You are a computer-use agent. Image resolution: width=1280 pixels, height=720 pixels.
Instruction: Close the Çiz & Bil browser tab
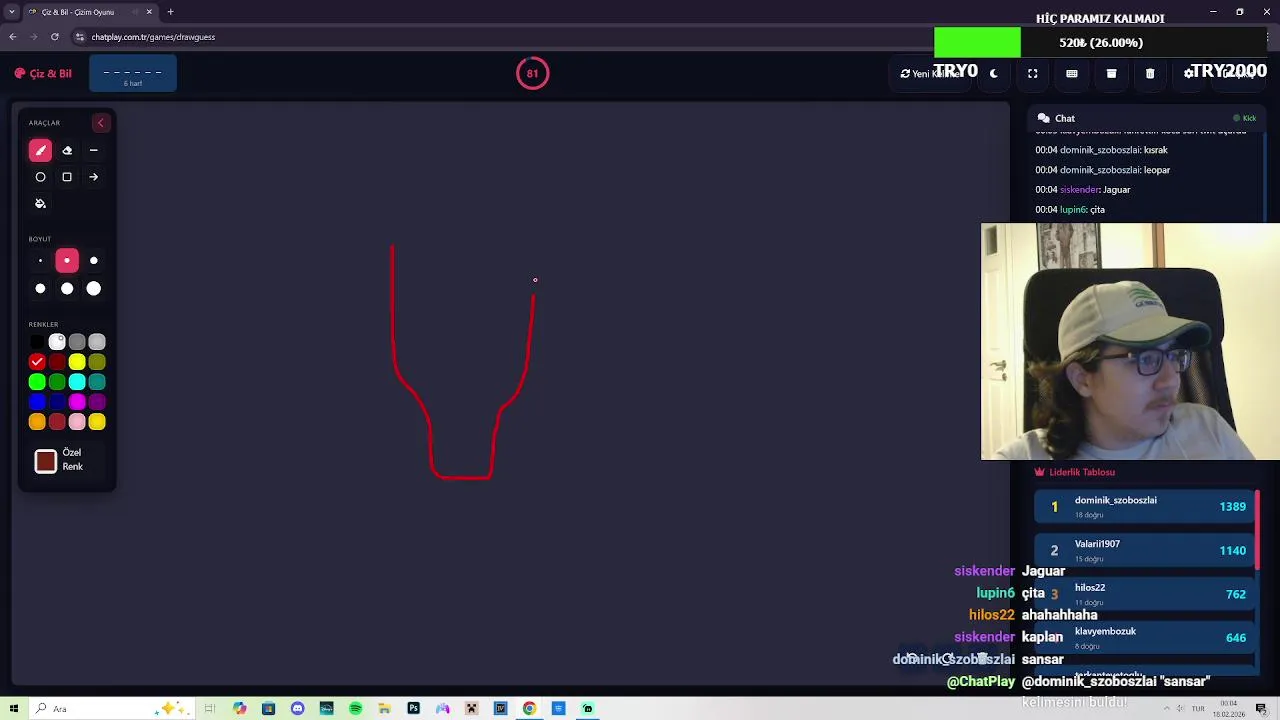coord(149,12)
